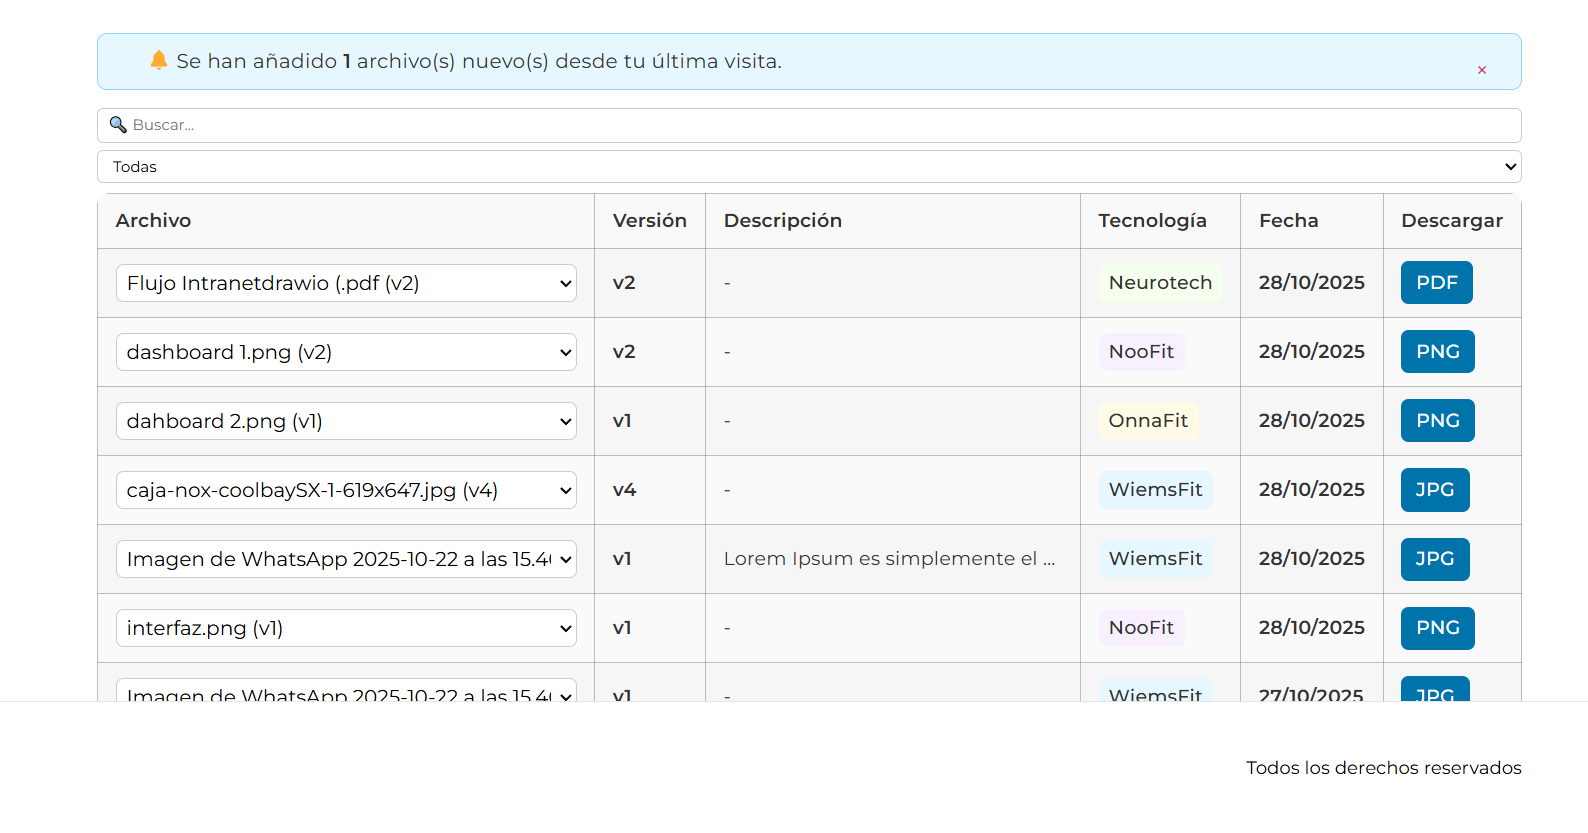The image size is (1588, 833).
Task: Dismiss the new files notification banner
Action: (1481, 70)
